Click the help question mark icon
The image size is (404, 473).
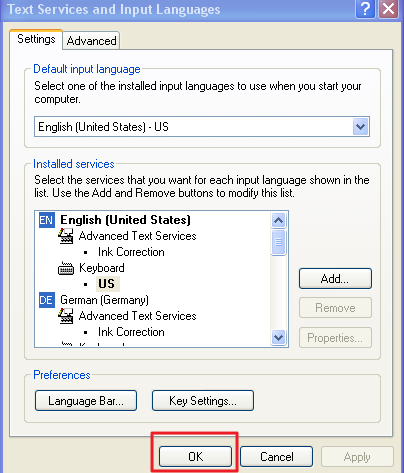pyautogui.click(x=366, y=9)
